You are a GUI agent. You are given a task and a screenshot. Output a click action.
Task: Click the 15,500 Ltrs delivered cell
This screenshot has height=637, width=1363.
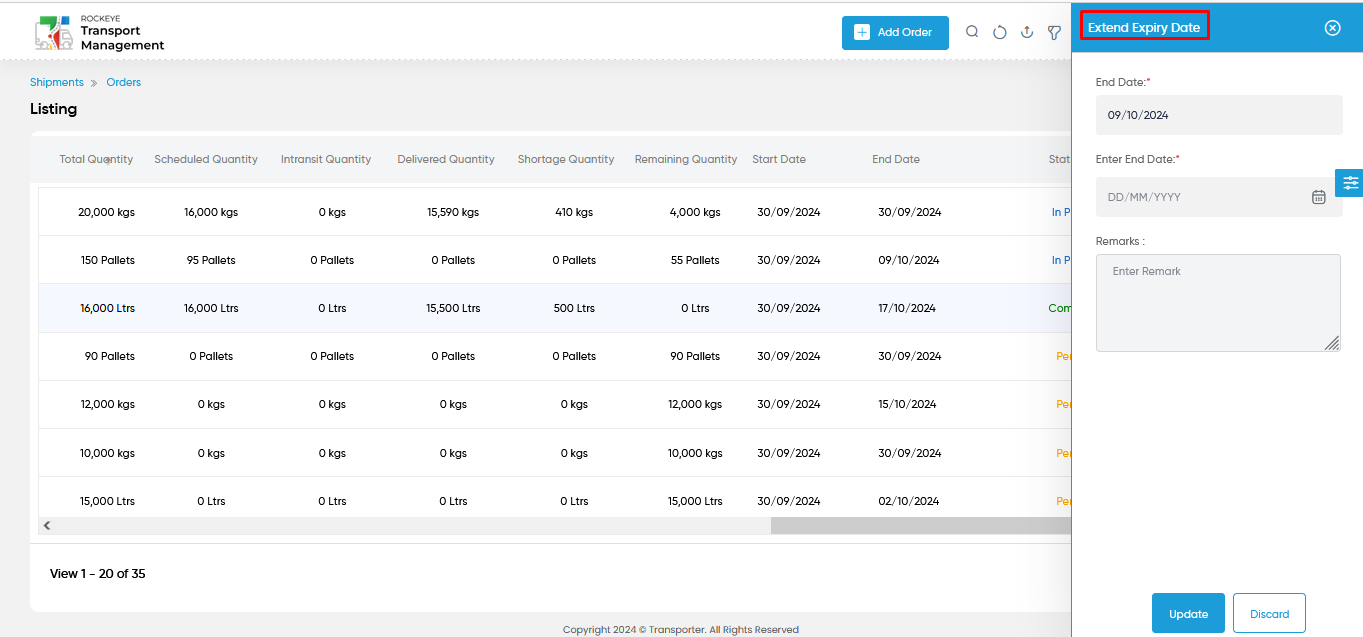pyautogui.click(x=453, y=308)
